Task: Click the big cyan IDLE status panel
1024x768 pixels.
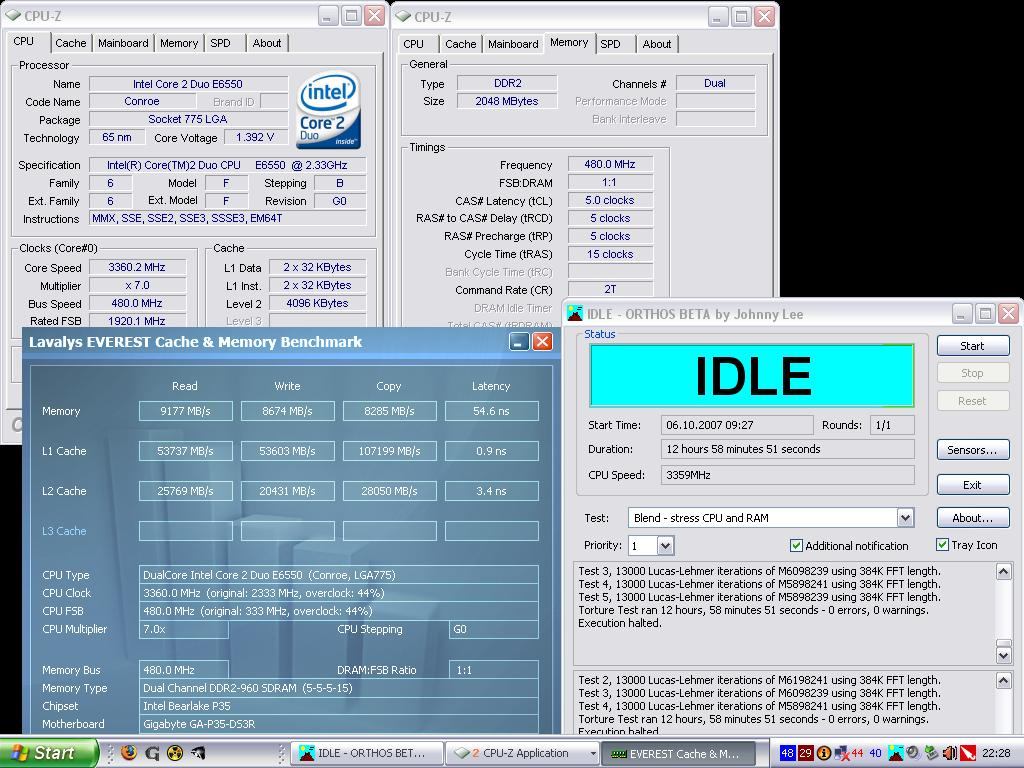Action: click(752, 376)
